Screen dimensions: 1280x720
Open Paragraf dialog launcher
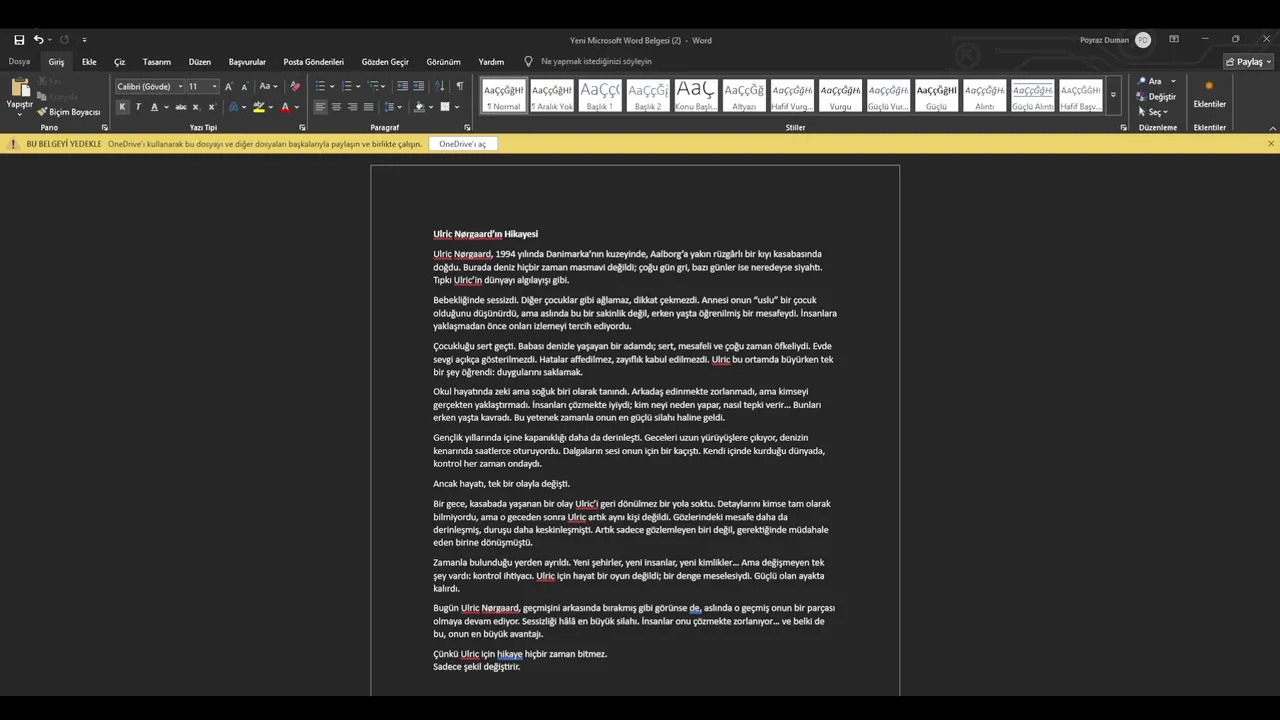pos(467,128)
